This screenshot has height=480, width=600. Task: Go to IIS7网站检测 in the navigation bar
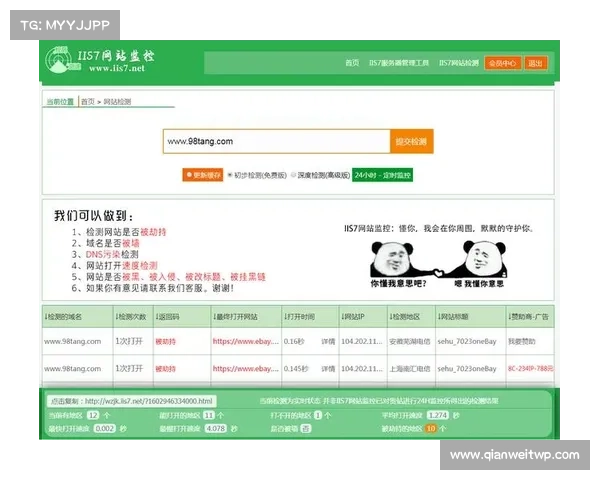click(x=459, y=63)
